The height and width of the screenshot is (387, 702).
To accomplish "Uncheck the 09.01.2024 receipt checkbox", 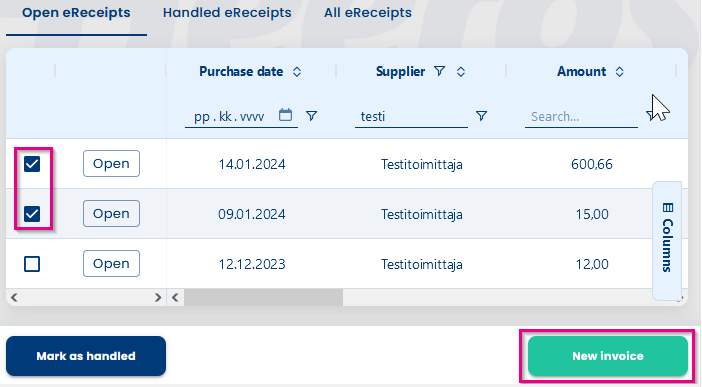I will click(32, 214).
